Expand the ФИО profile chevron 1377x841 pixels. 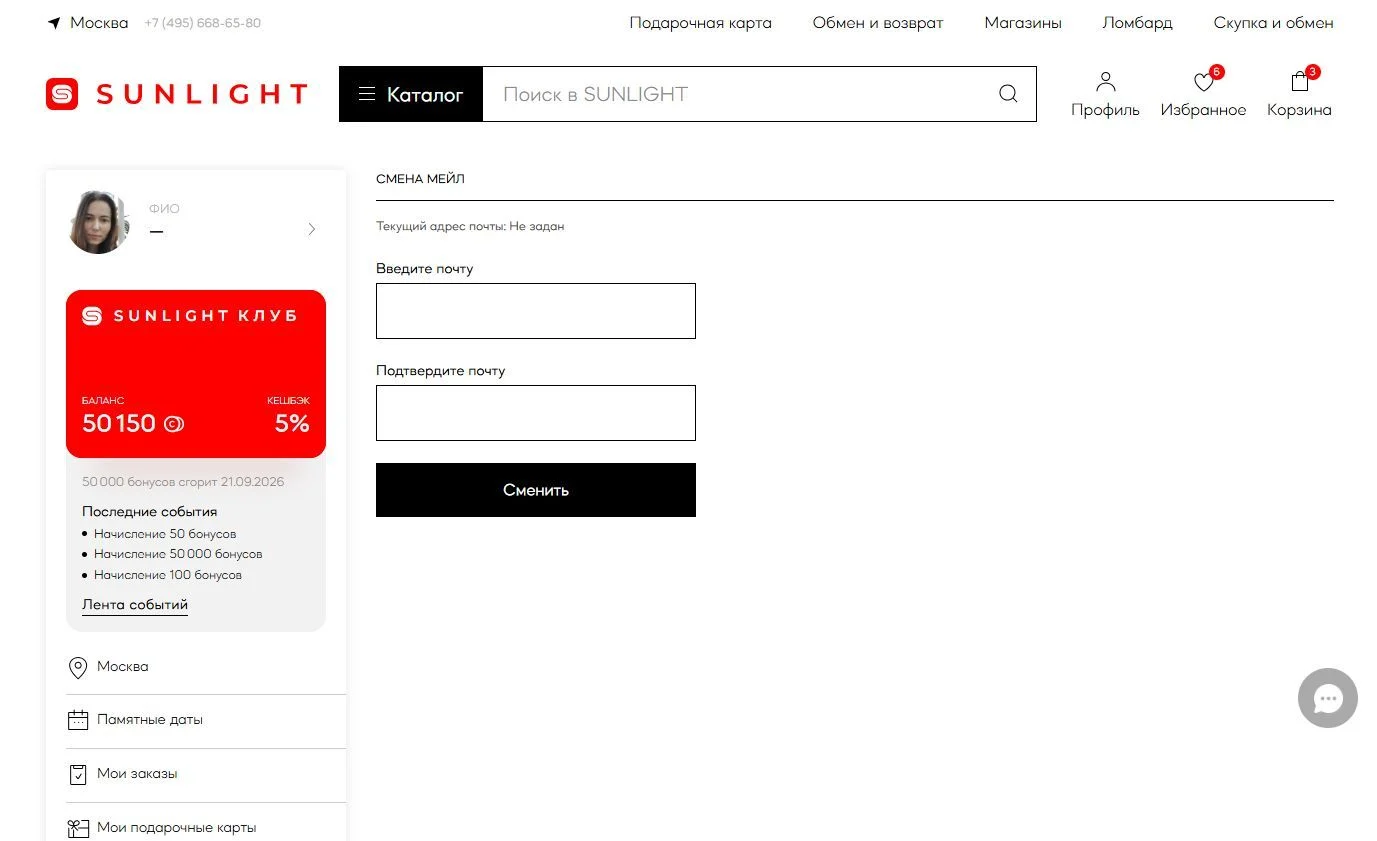312,229
